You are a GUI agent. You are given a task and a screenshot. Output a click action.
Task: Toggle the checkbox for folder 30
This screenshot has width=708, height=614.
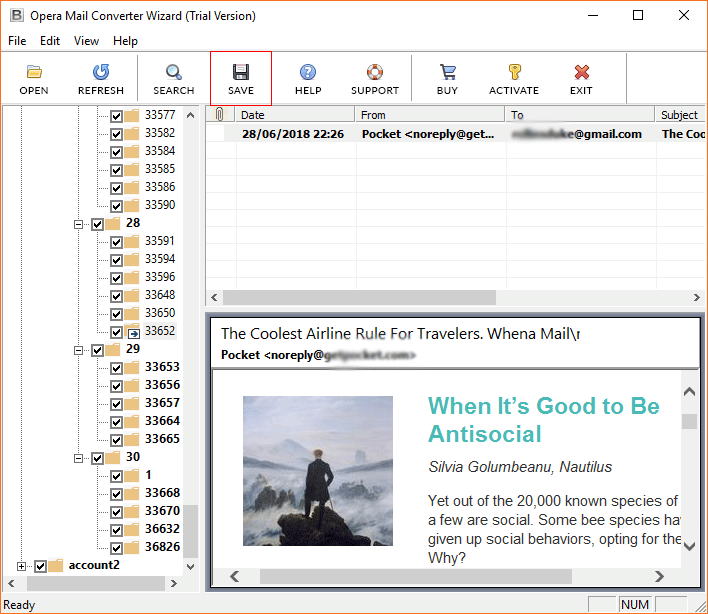coord(98,459)
